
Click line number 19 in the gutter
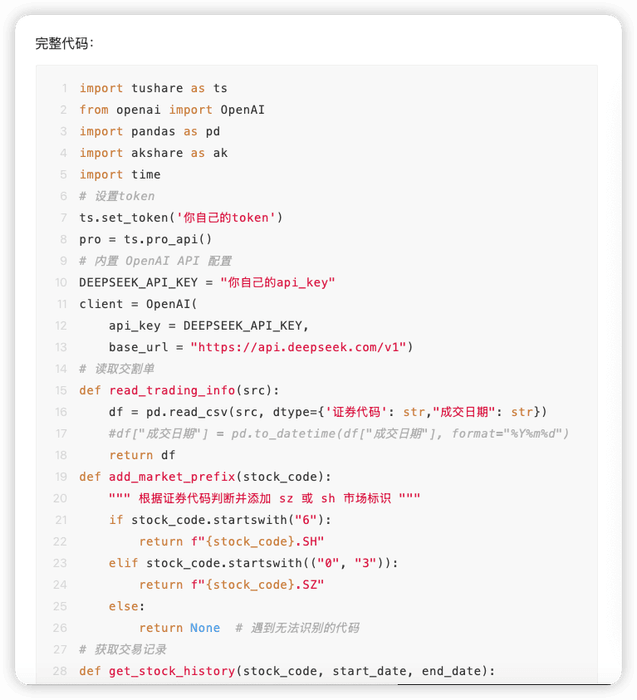(x=61, y=476)
